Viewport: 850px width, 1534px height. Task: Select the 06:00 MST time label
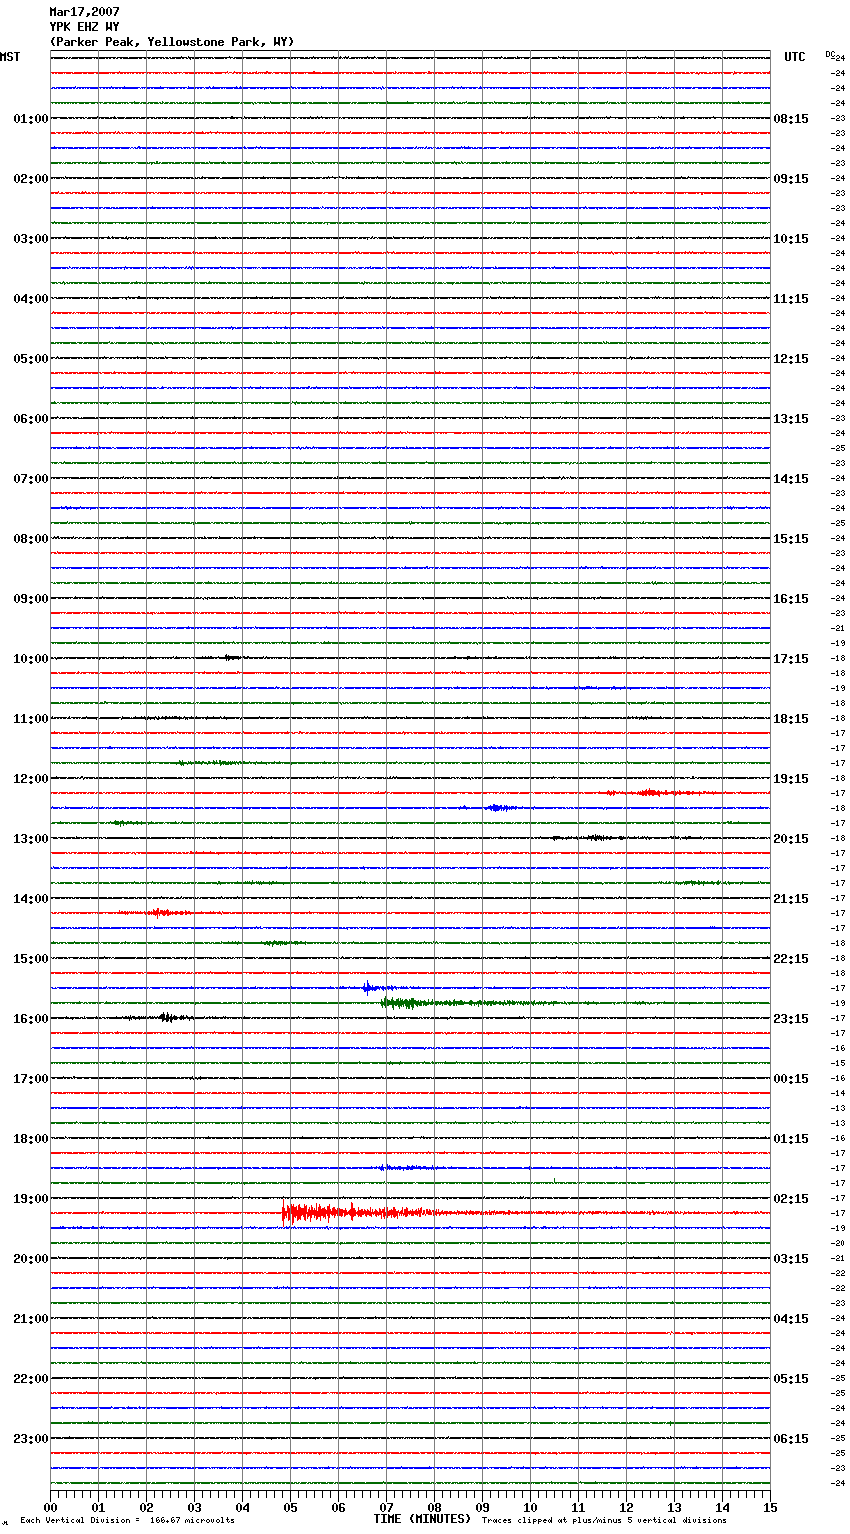click(31, 419)
